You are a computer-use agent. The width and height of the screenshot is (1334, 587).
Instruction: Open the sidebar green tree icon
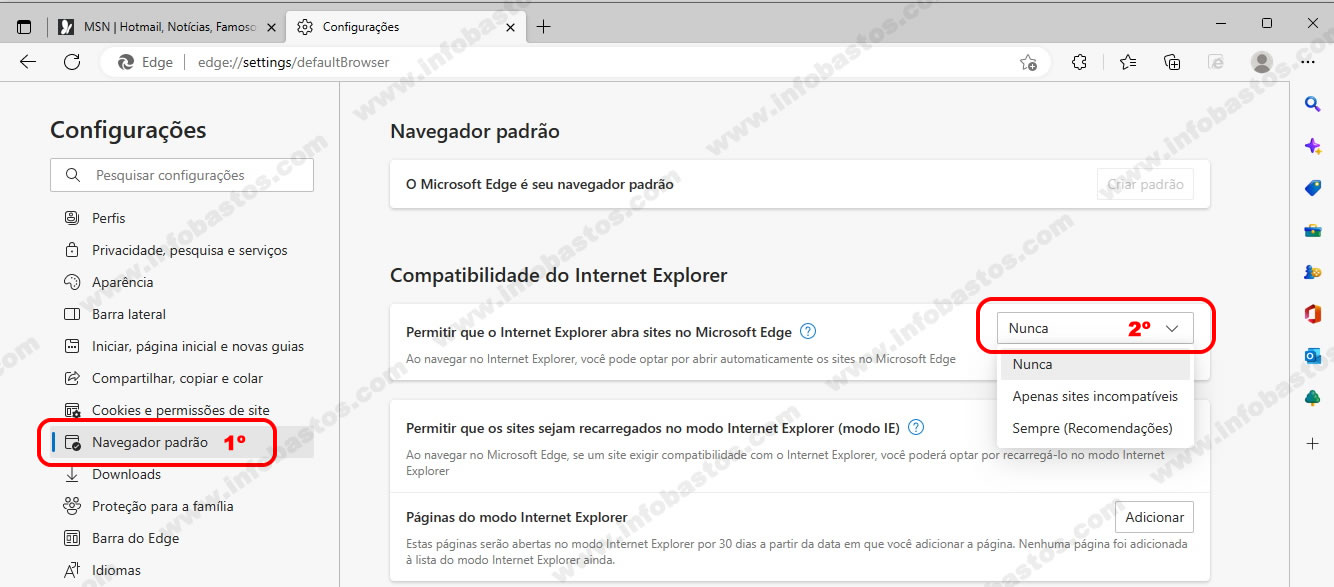[x=1312, y=398]
